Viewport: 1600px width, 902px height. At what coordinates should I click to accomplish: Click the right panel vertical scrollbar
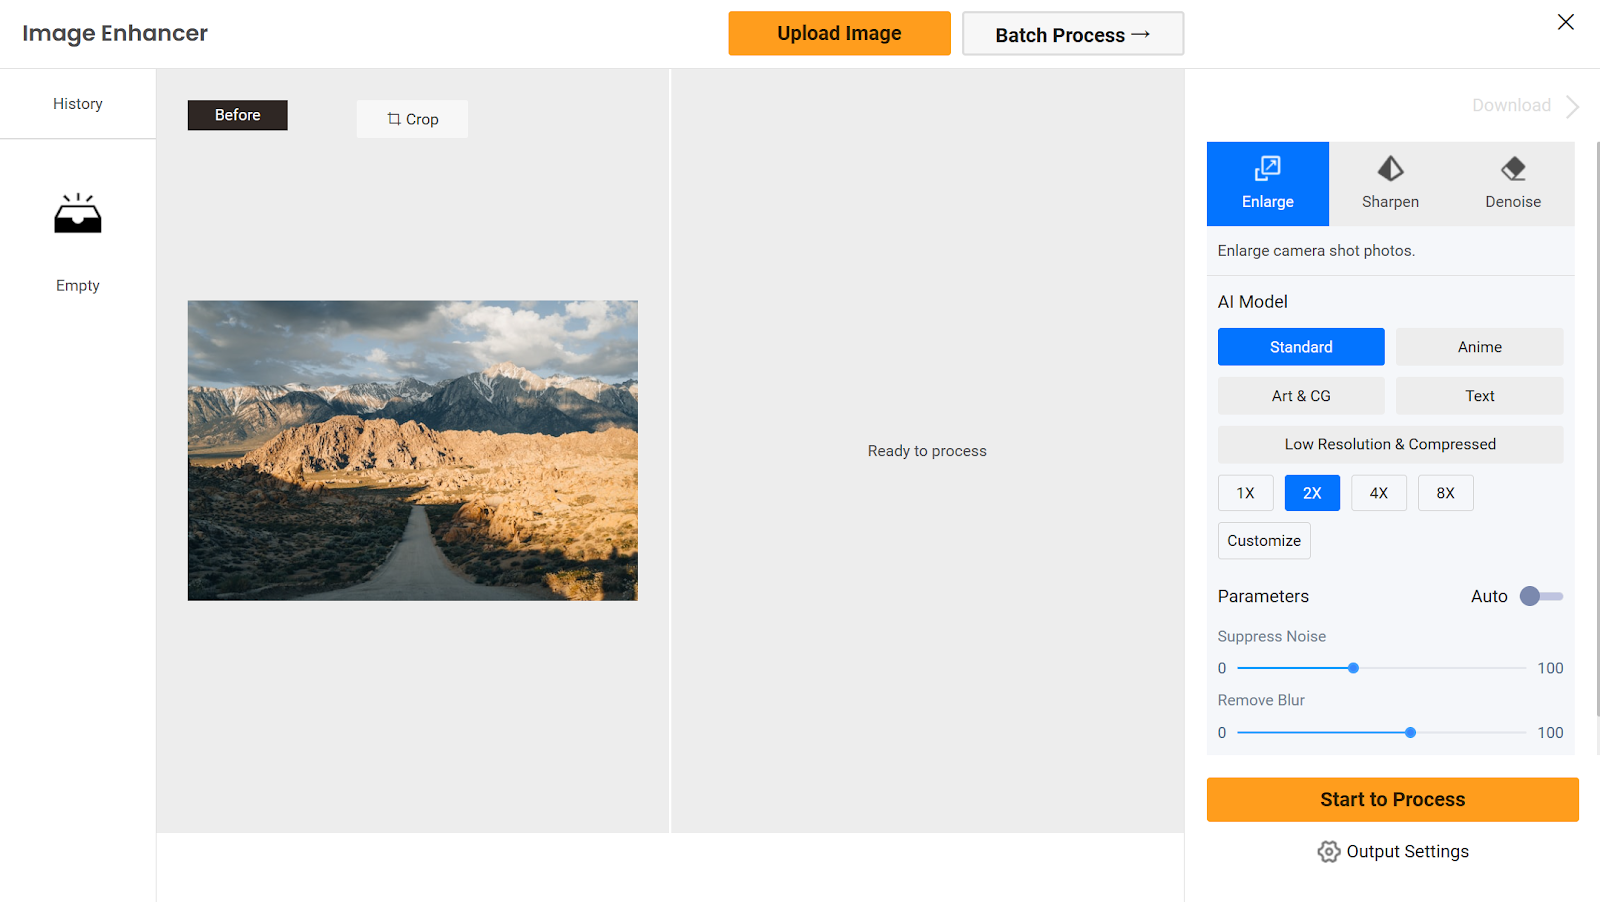pos(1597,428)
